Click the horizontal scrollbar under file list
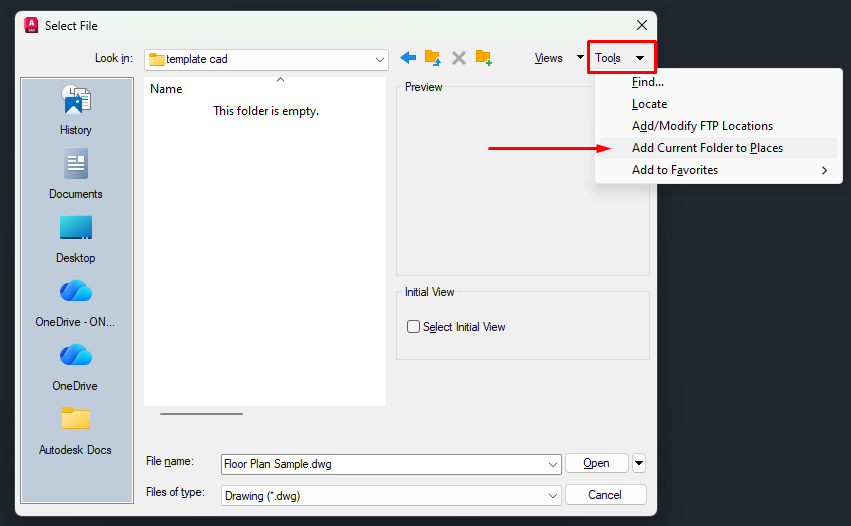 (x=201, y=414)
